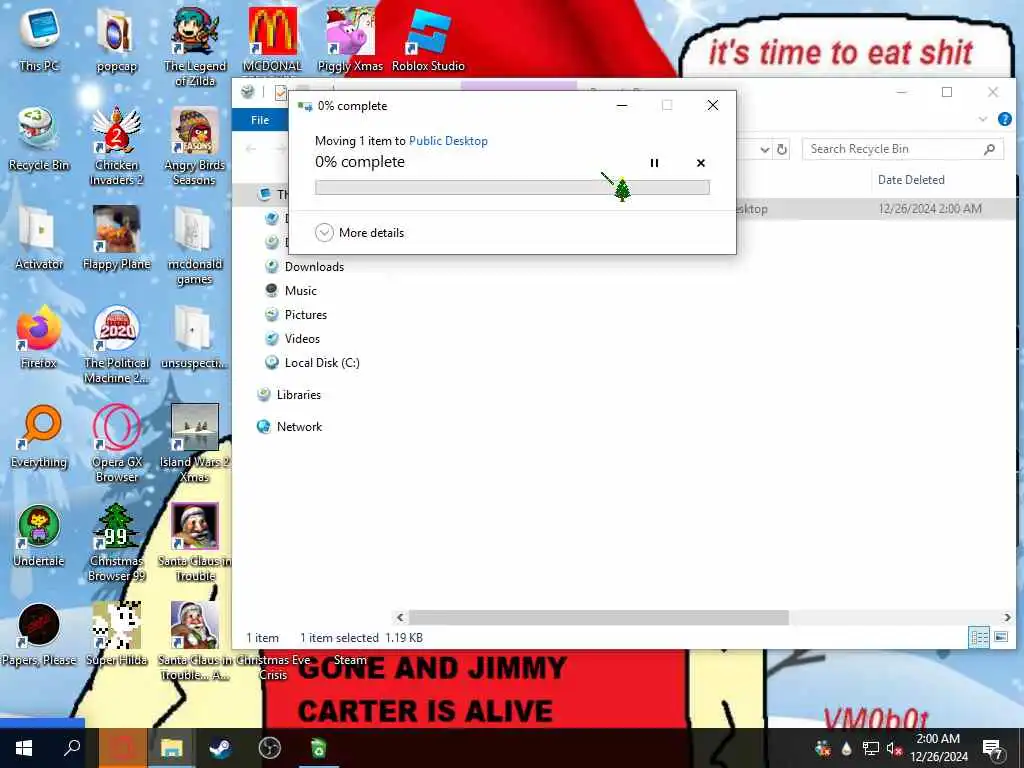Select Local Disk (C:) in sidebar
1024x768 pixels.
pos(322,363)
